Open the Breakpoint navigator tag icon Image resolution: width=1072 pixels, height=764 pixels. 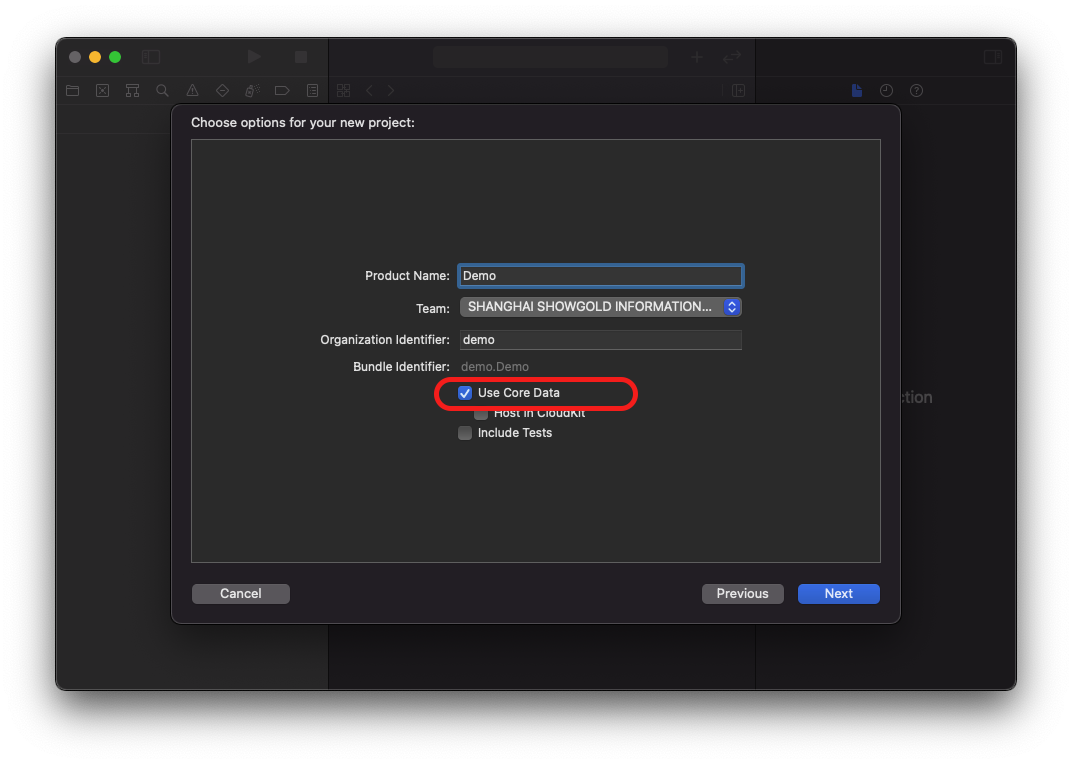(282, 91)
